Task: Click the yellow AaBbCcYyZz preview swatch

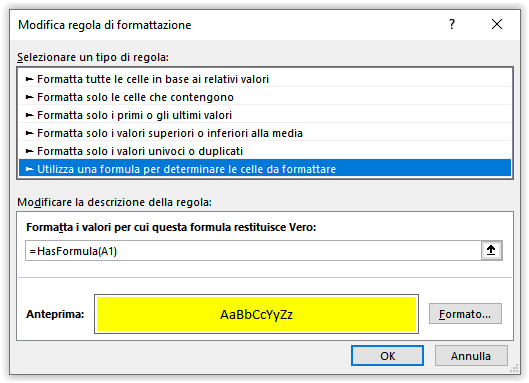Action: (256, 314)
